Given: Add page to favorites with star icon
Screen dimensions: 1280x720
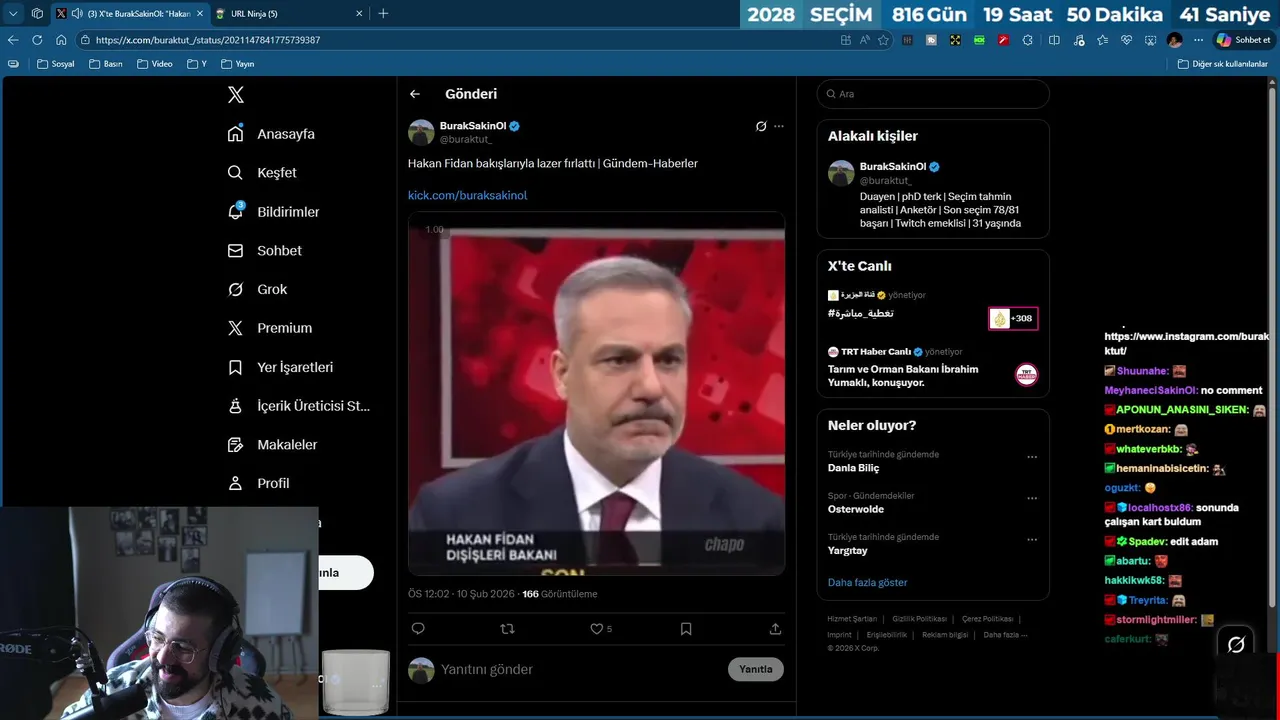Looking at the screenshot, I should click(883, 40).
